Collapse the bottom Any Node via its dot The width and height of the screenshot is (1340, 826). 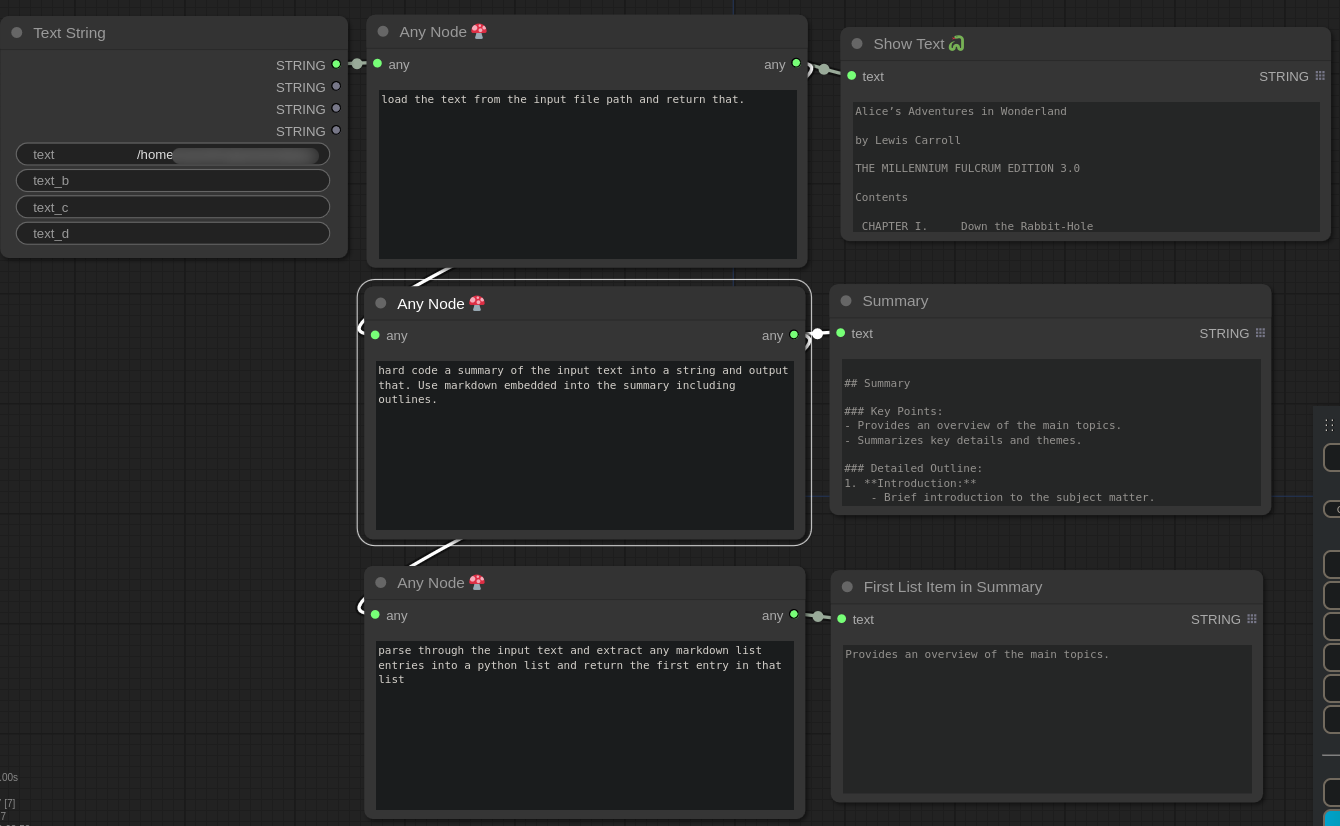click(380, 582)
